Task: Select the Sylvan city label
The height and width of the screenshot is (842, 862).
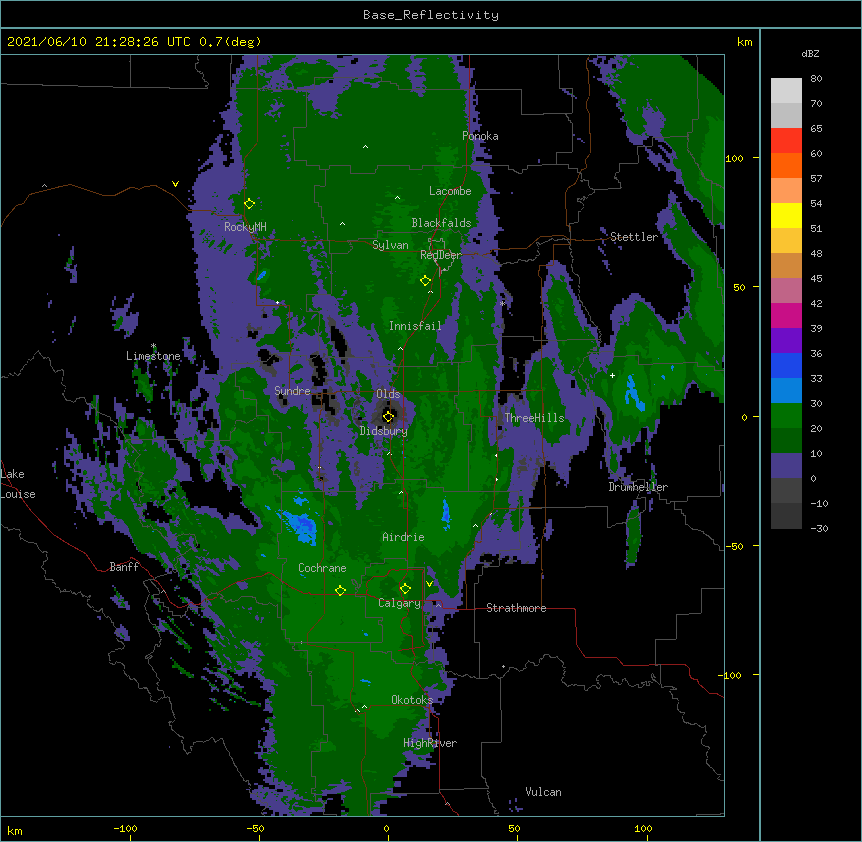Action: pos(390,245)
